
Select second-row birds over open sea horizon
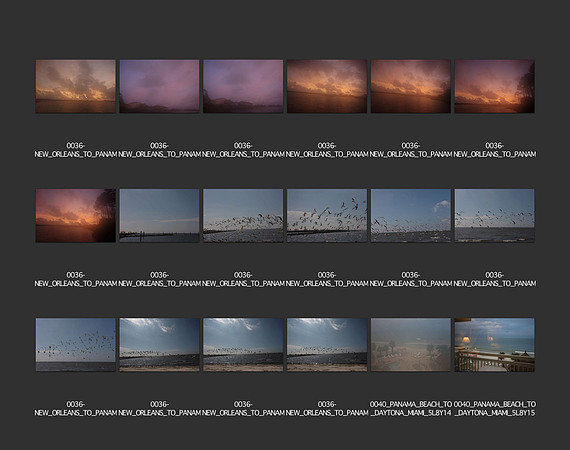(494, 216)
